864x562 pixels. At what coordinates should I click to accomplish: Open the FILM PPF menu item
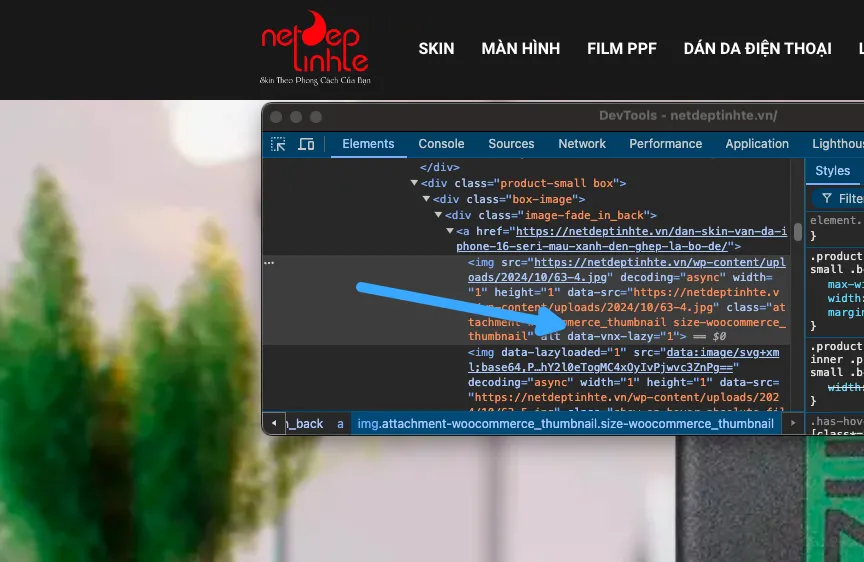(622, 48)
